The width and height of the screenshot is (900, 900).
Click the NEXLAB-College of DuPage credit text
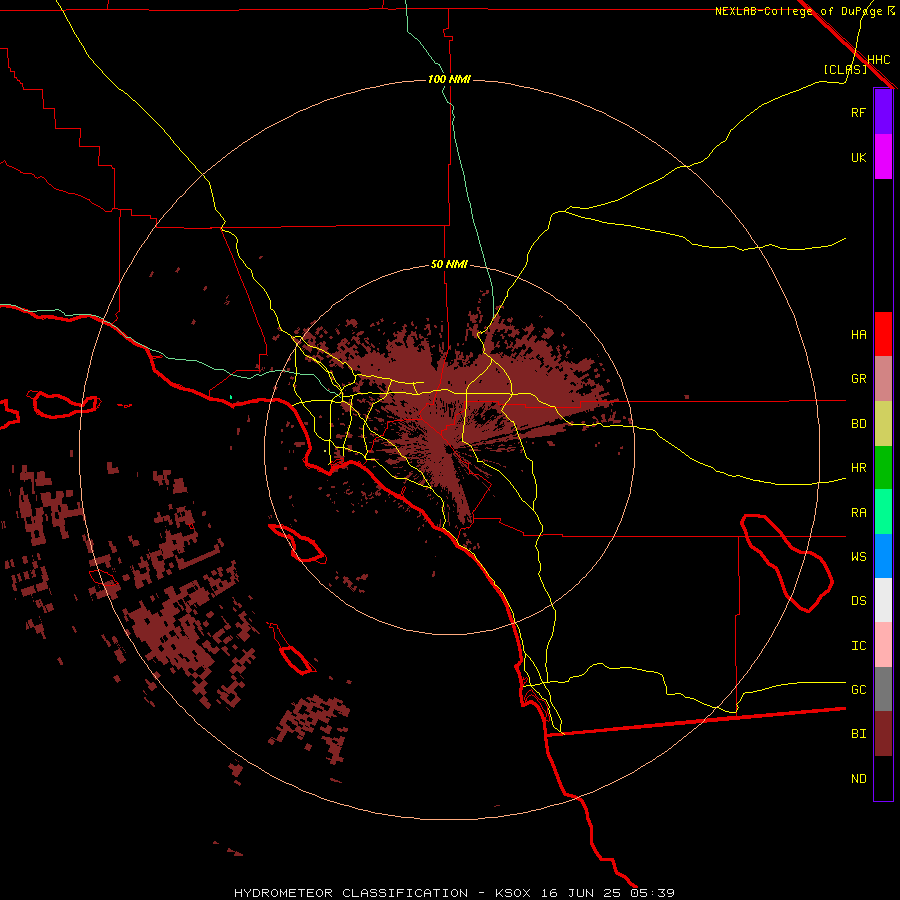click(x=799, y=11)
